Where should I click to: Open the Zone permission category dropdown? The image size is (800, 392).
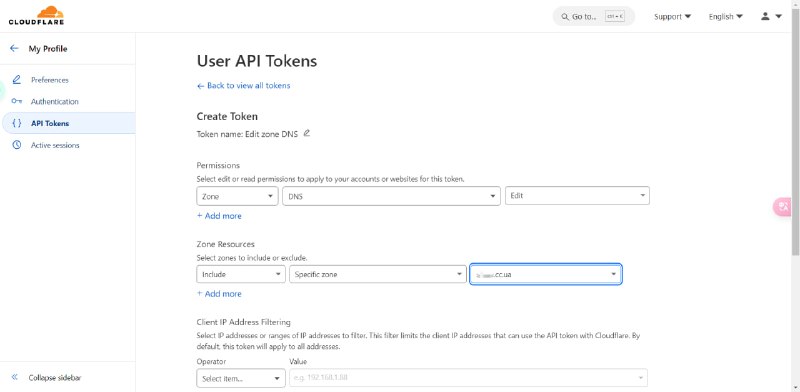point(237,195)
